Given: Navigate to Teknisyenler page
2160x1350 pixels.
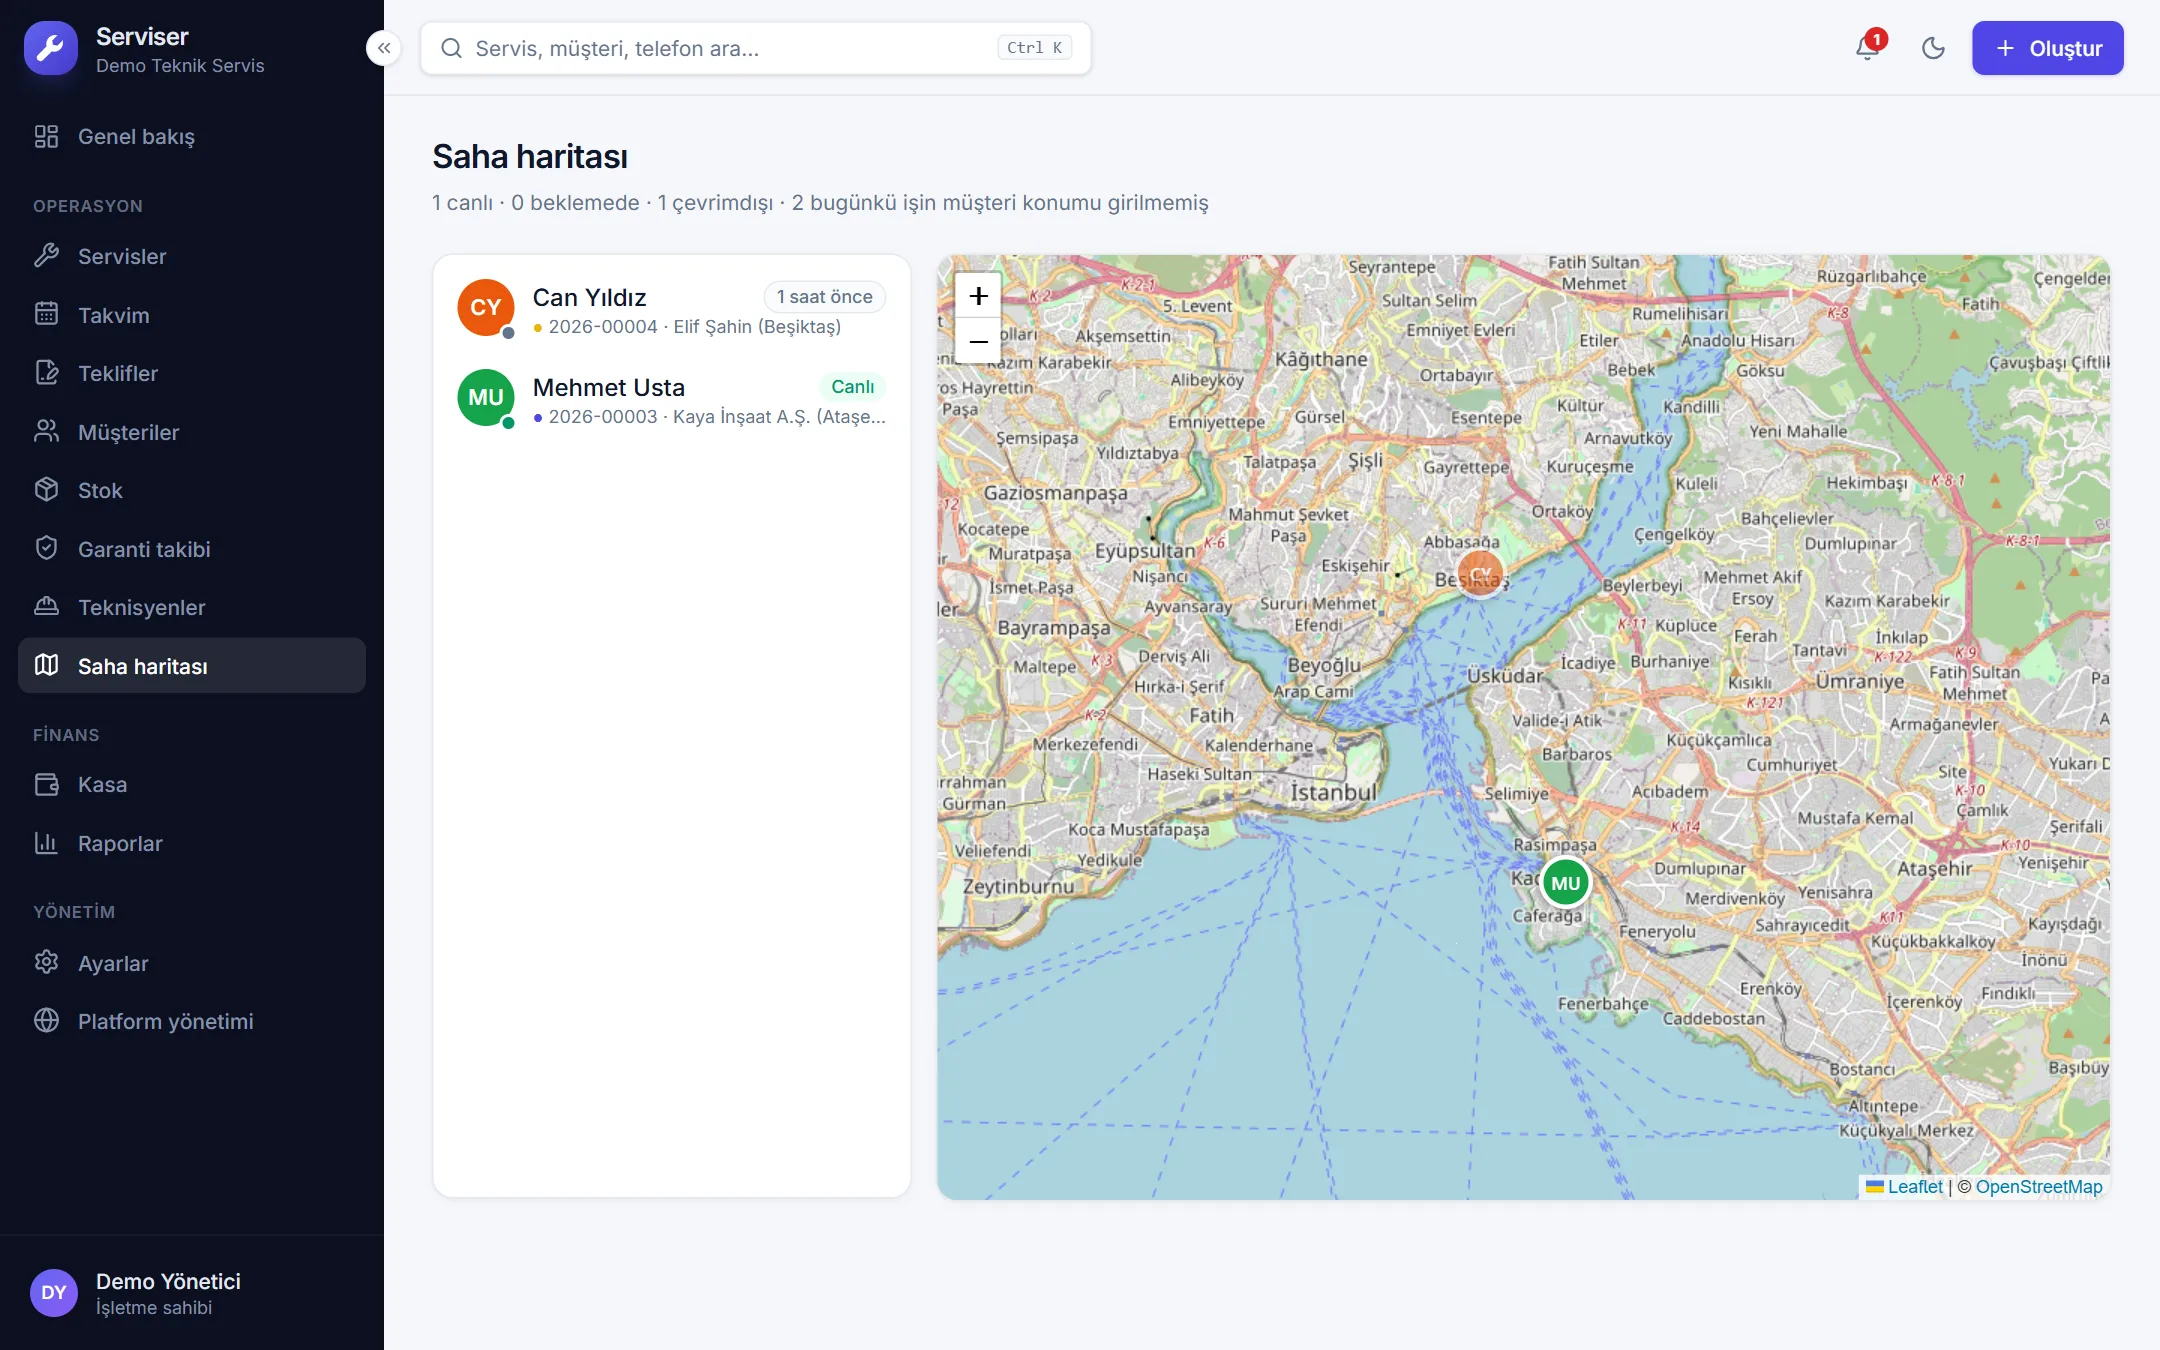Looking at the screenshot, I should tap(192, 607).
